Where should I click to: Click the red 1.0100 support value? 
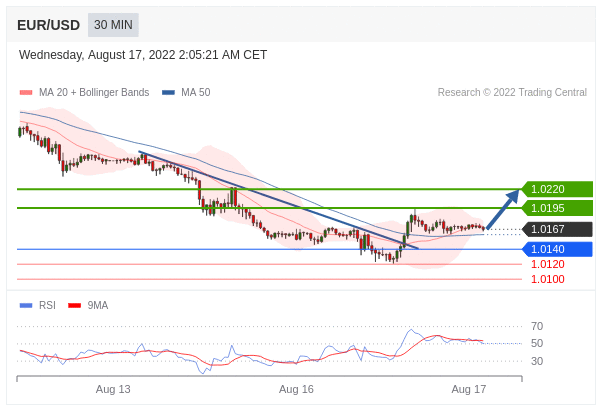548,279
